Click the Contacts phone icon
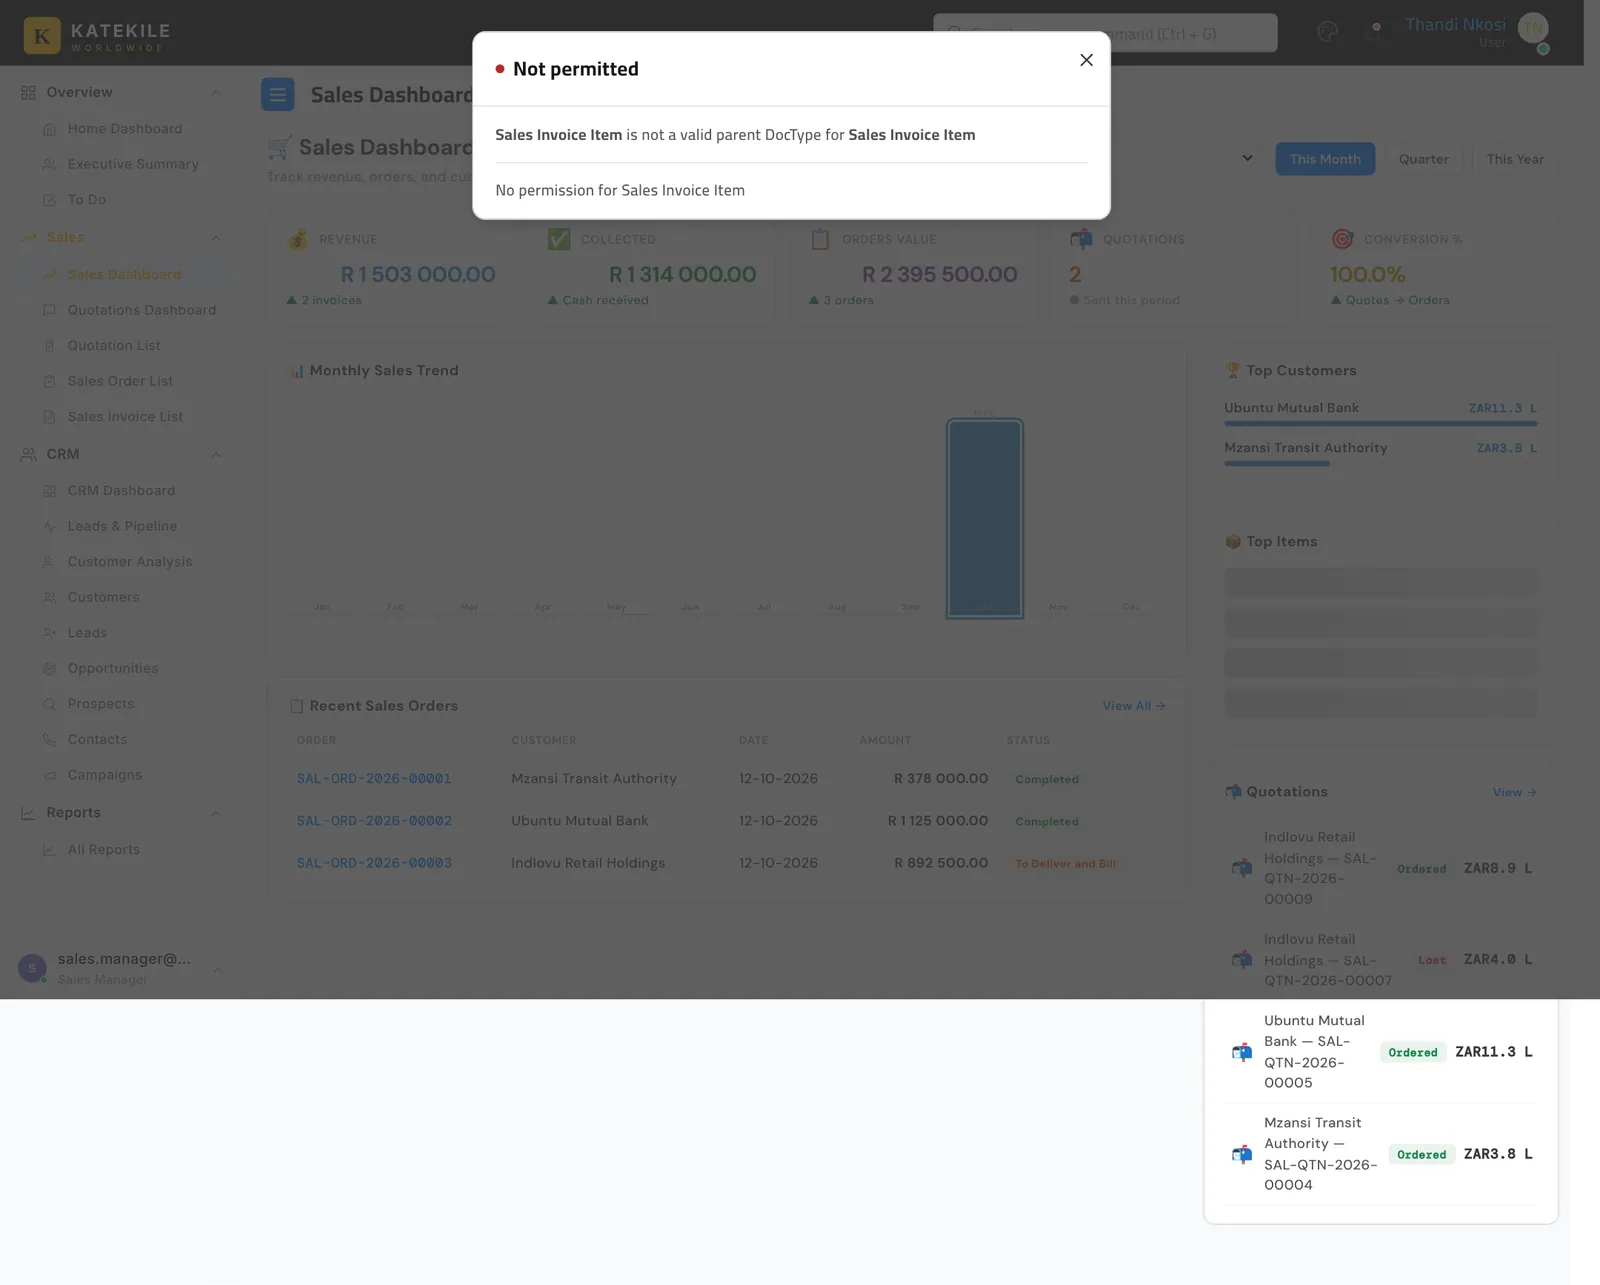Viewport: 1600px width, 1285px height. (49, 740)
